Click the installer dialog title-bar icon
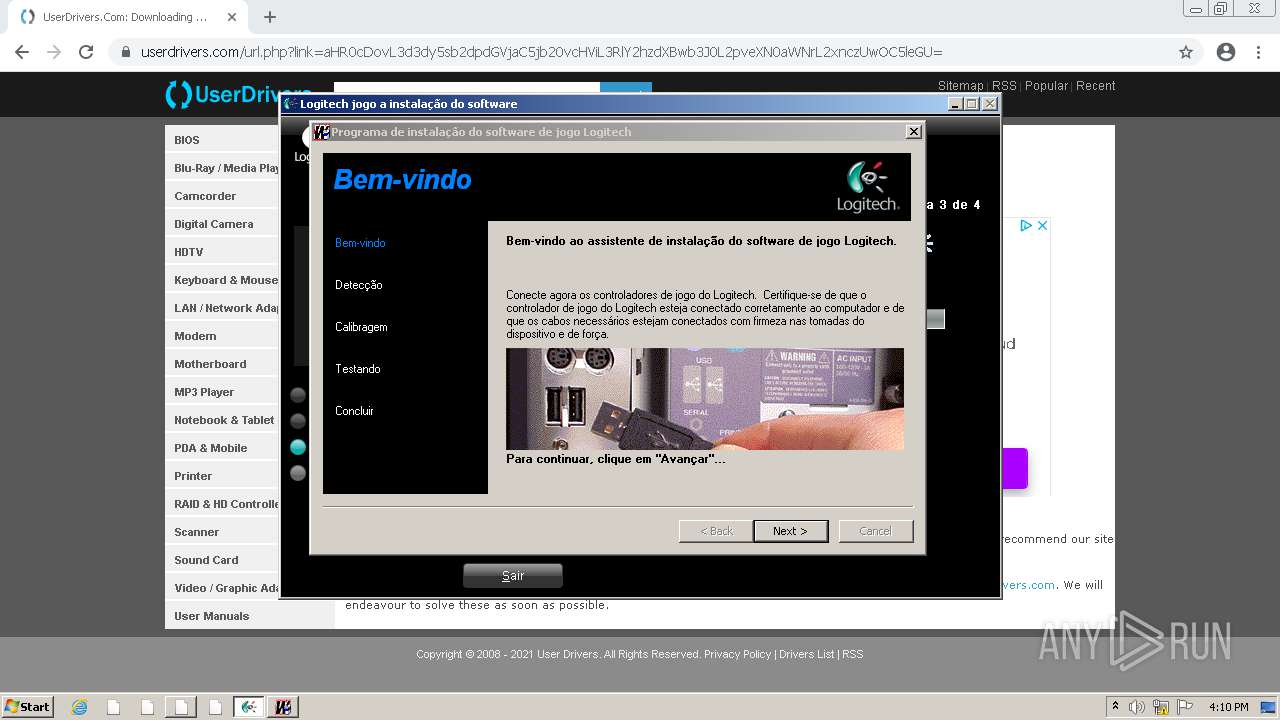Viewport: 1280px width, 720px height. (x=322, y=132)
